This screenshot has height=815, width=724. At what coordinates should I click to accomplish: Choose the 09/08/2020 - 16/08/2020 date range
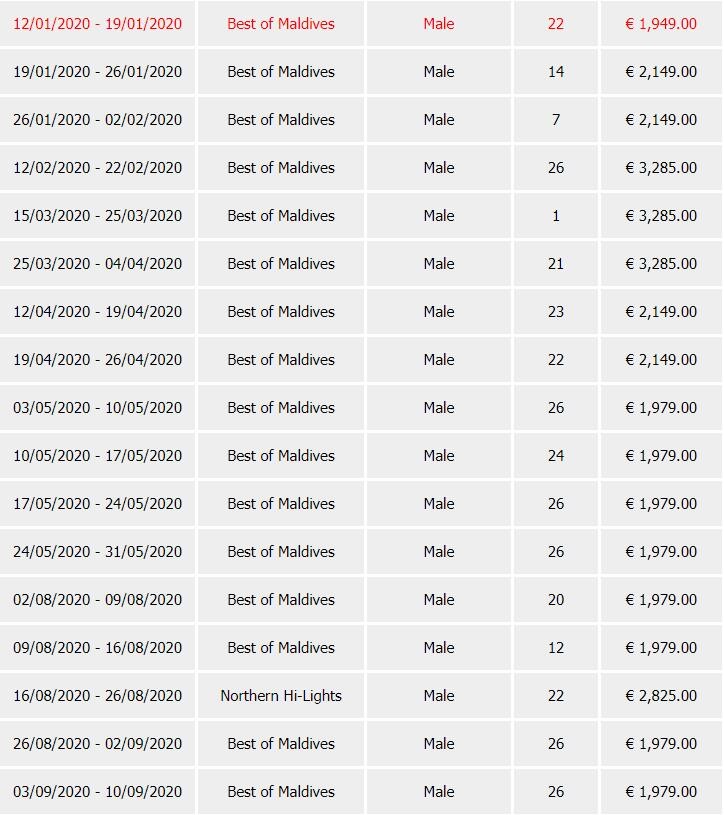coord(98,647)
